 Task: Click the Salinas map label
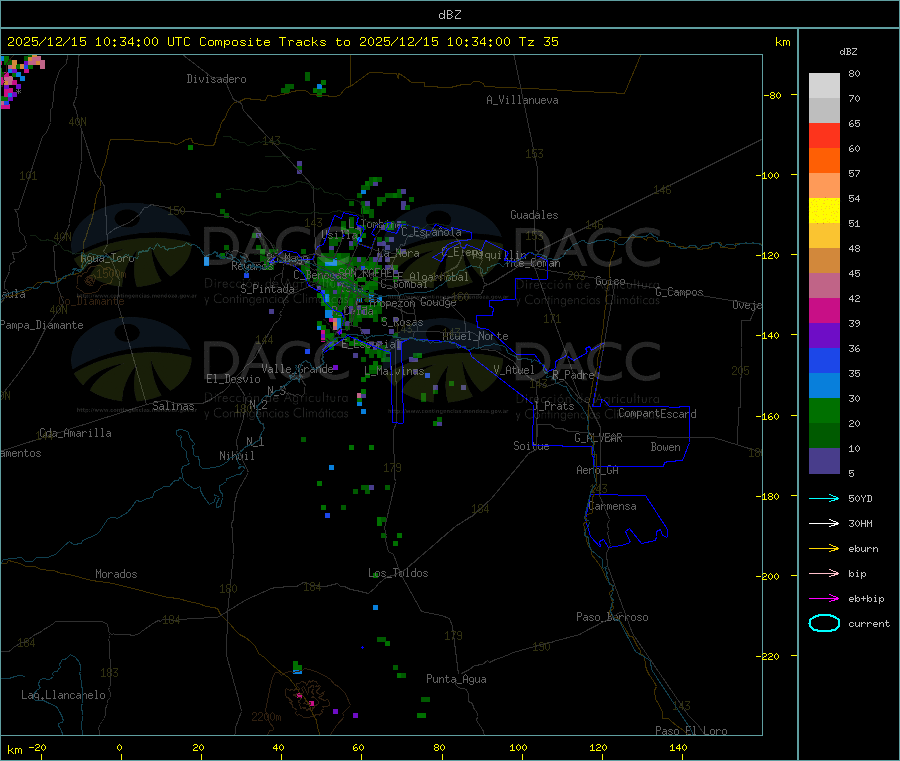(x=173, y=406)
